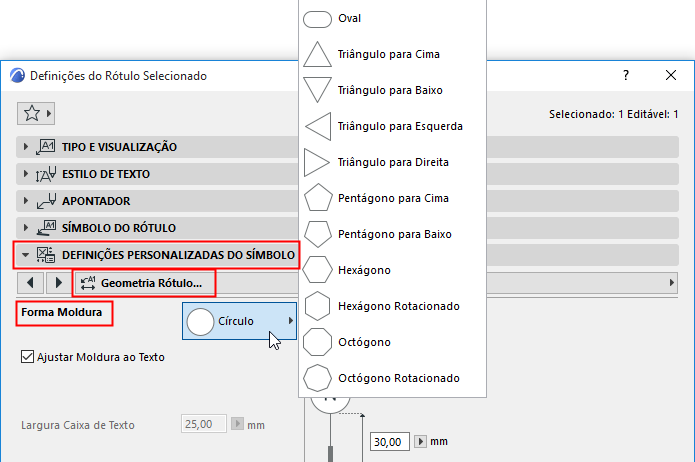Click the Archicad logo in title bar
The height and width of the screenshot is (462, 695).
click(17, 75)
